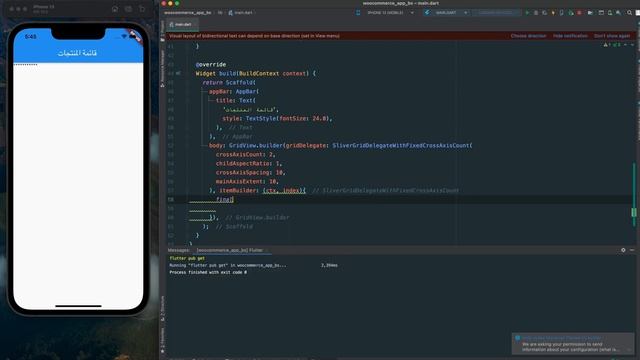Take simulator screenshot with camera icon
The image size is (640, 360).
click(128, 9)
